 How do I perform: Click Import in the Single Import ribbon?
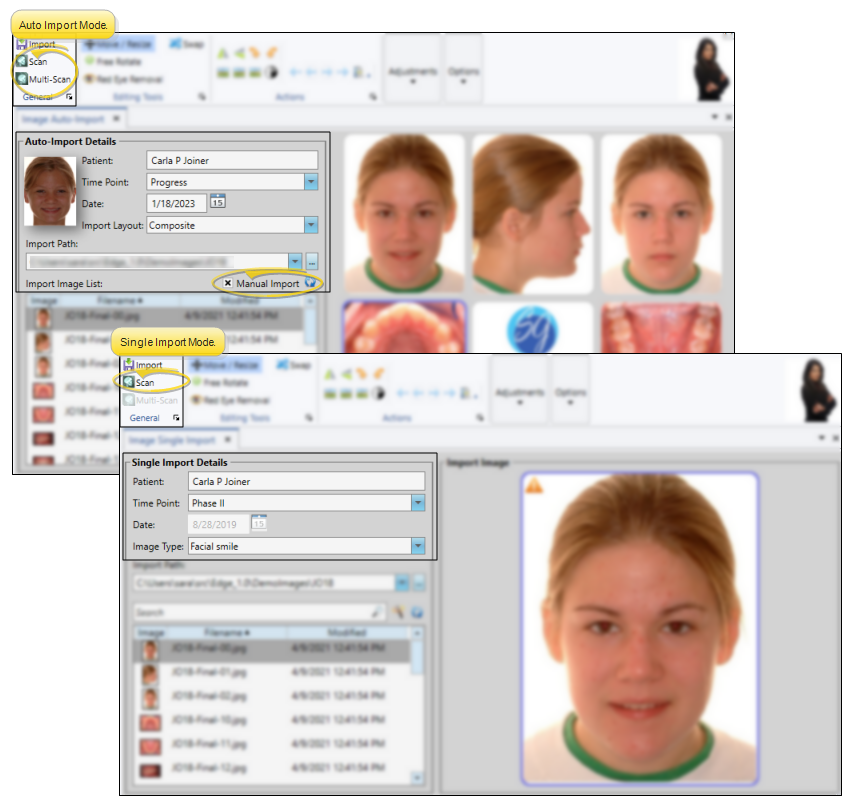click(x=148, y=365)
